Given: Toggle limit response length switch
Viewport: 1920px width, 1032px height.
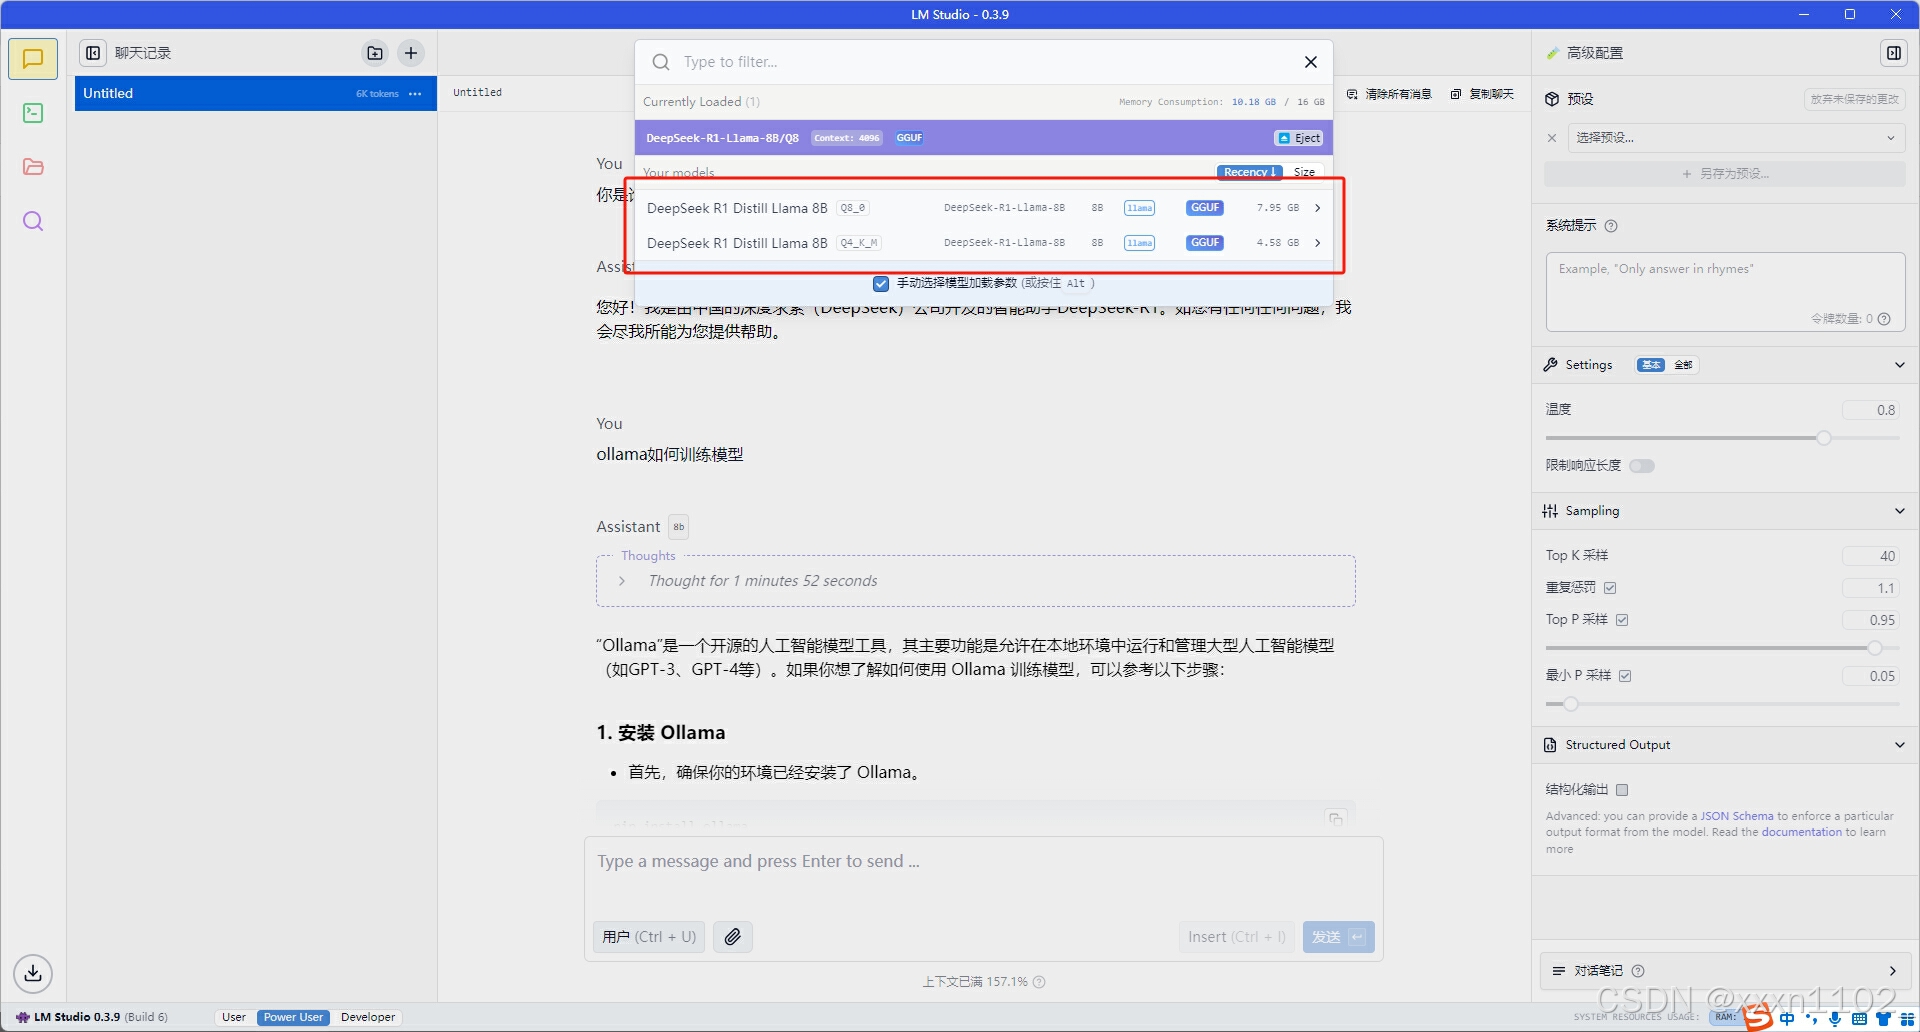Looking at the screenshot, I should click(x=1642, y=466).
